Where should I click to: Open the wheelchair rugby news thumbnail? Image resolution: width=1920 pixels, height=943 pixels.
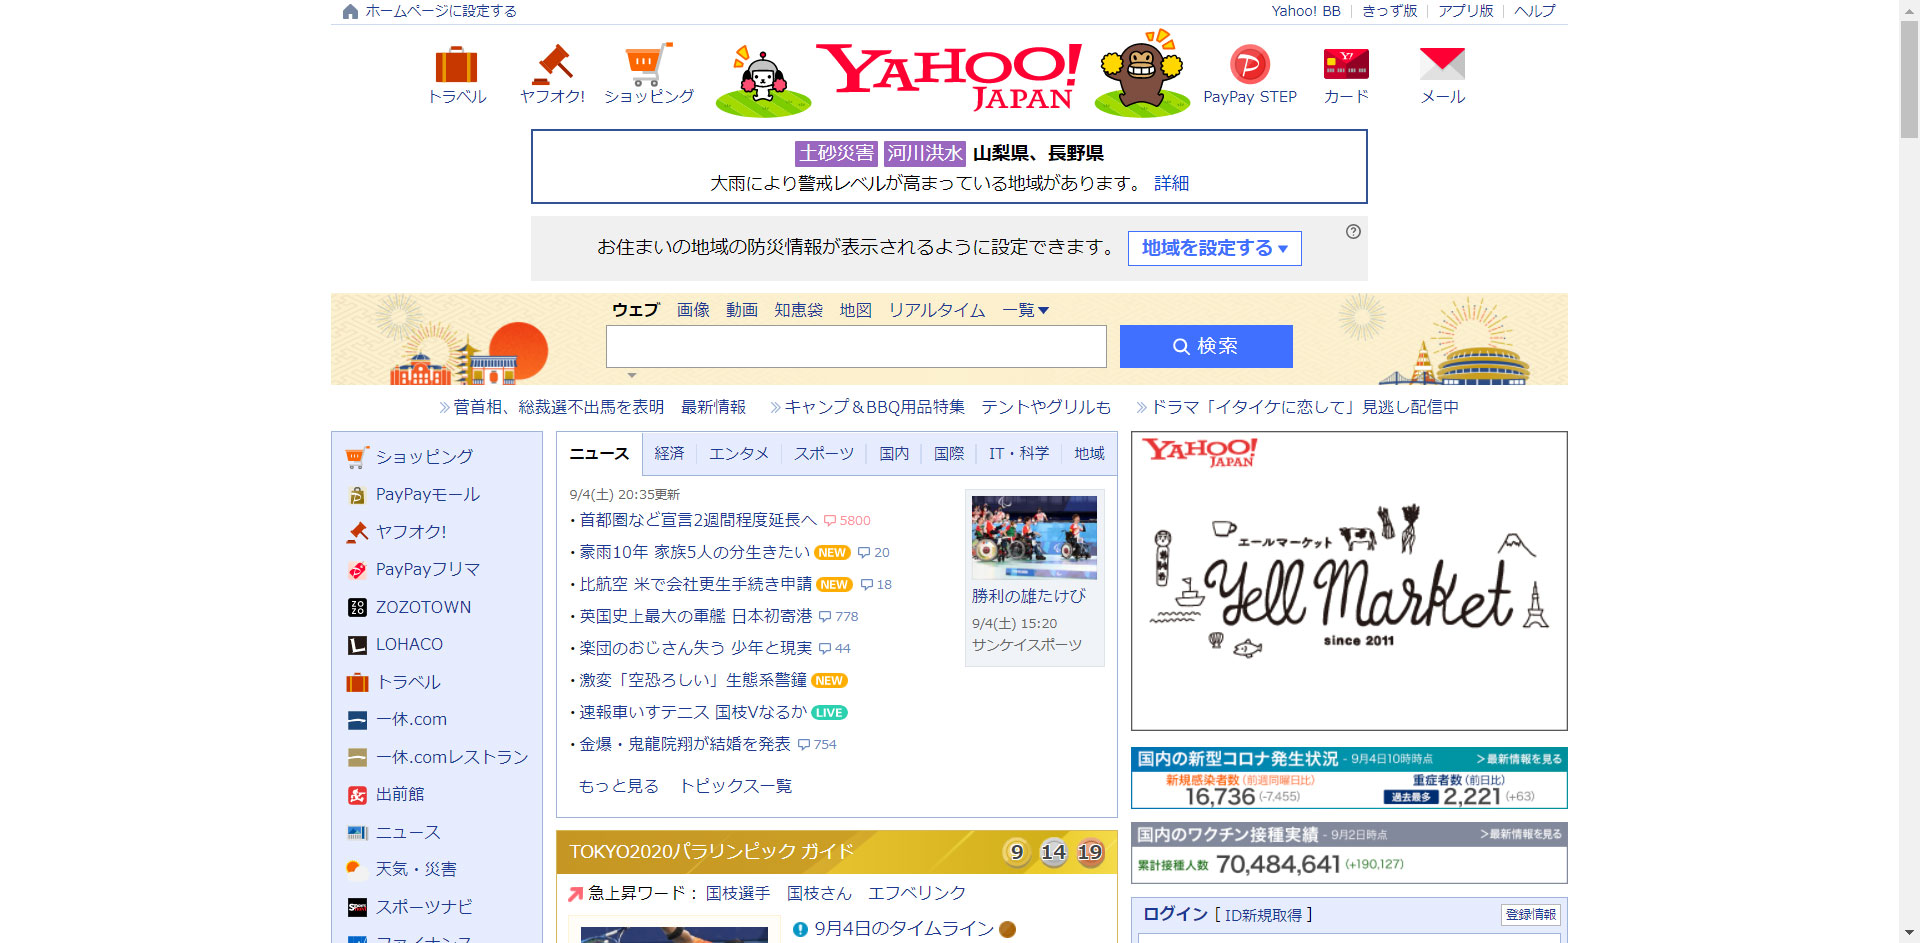[x=1034, y=537]
